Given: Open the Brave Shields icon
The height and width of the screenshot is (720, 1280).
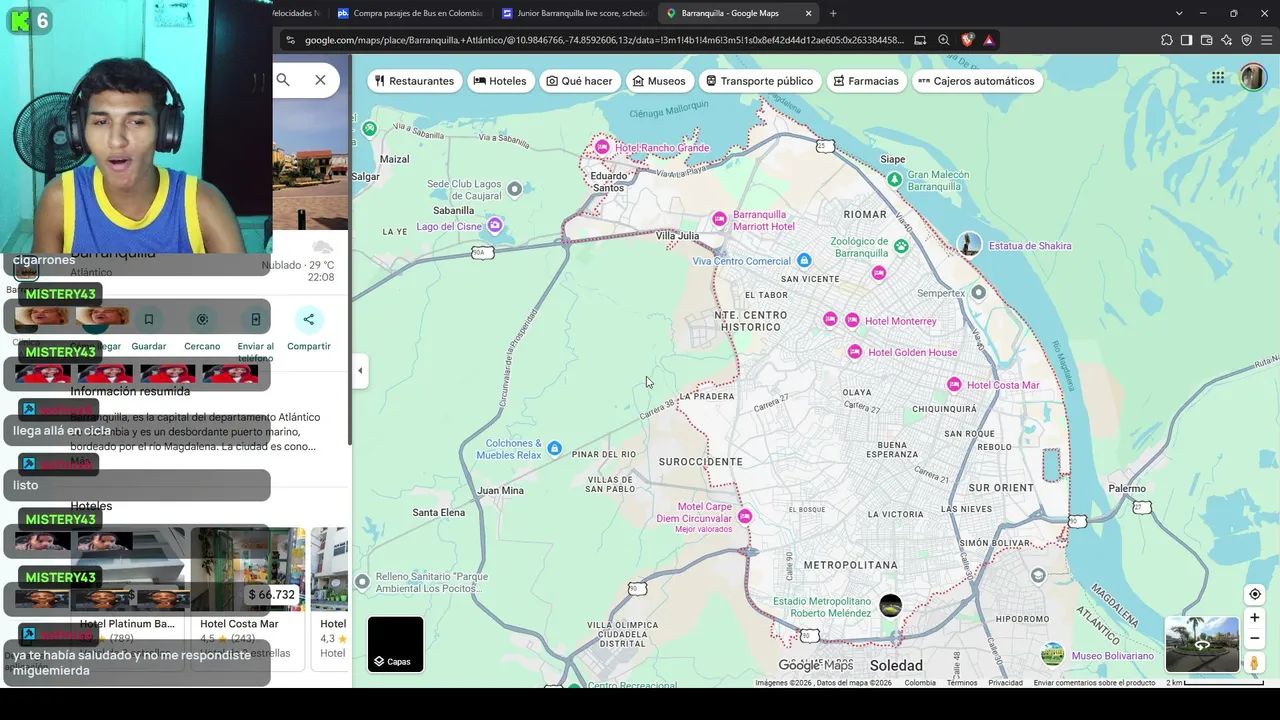Looking at the screenshot, I should (967, 40).
